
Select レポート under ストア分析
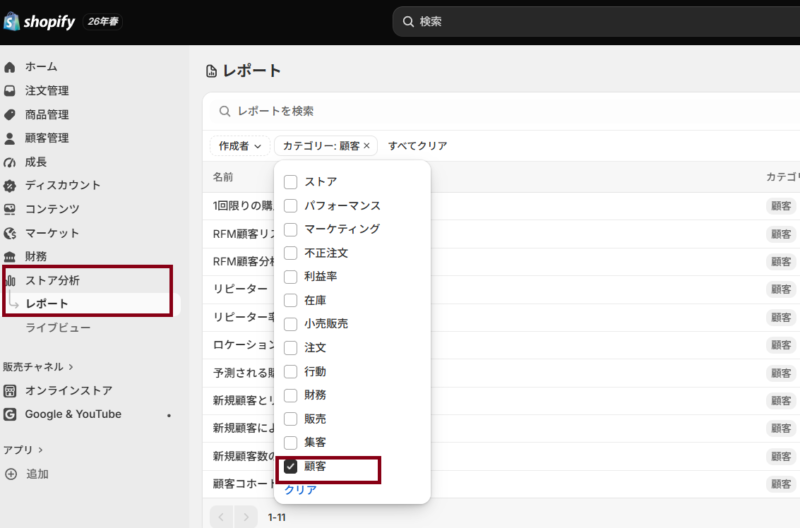coord(47,304)
